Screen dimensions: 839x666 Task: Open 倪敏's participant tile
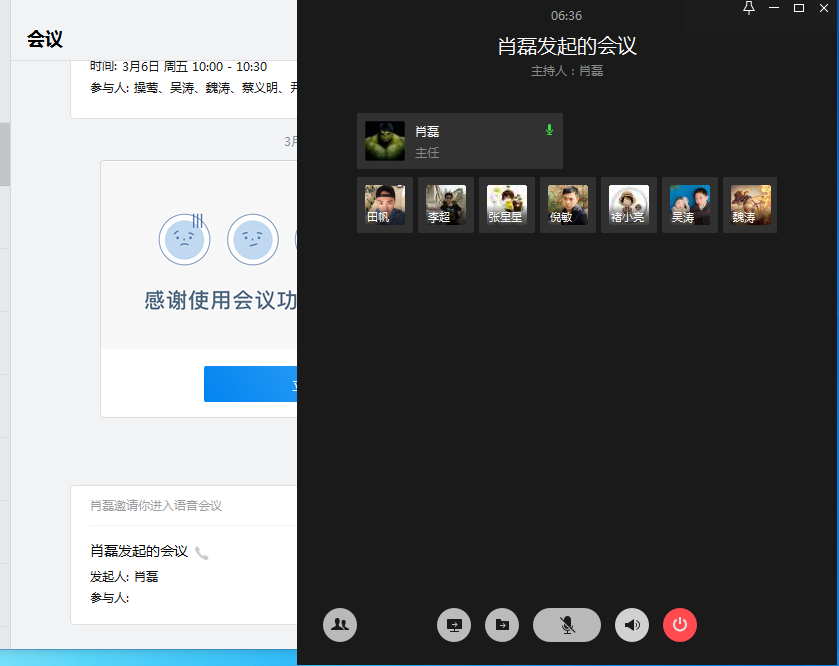pyautogui.click(x=568, y=205)
